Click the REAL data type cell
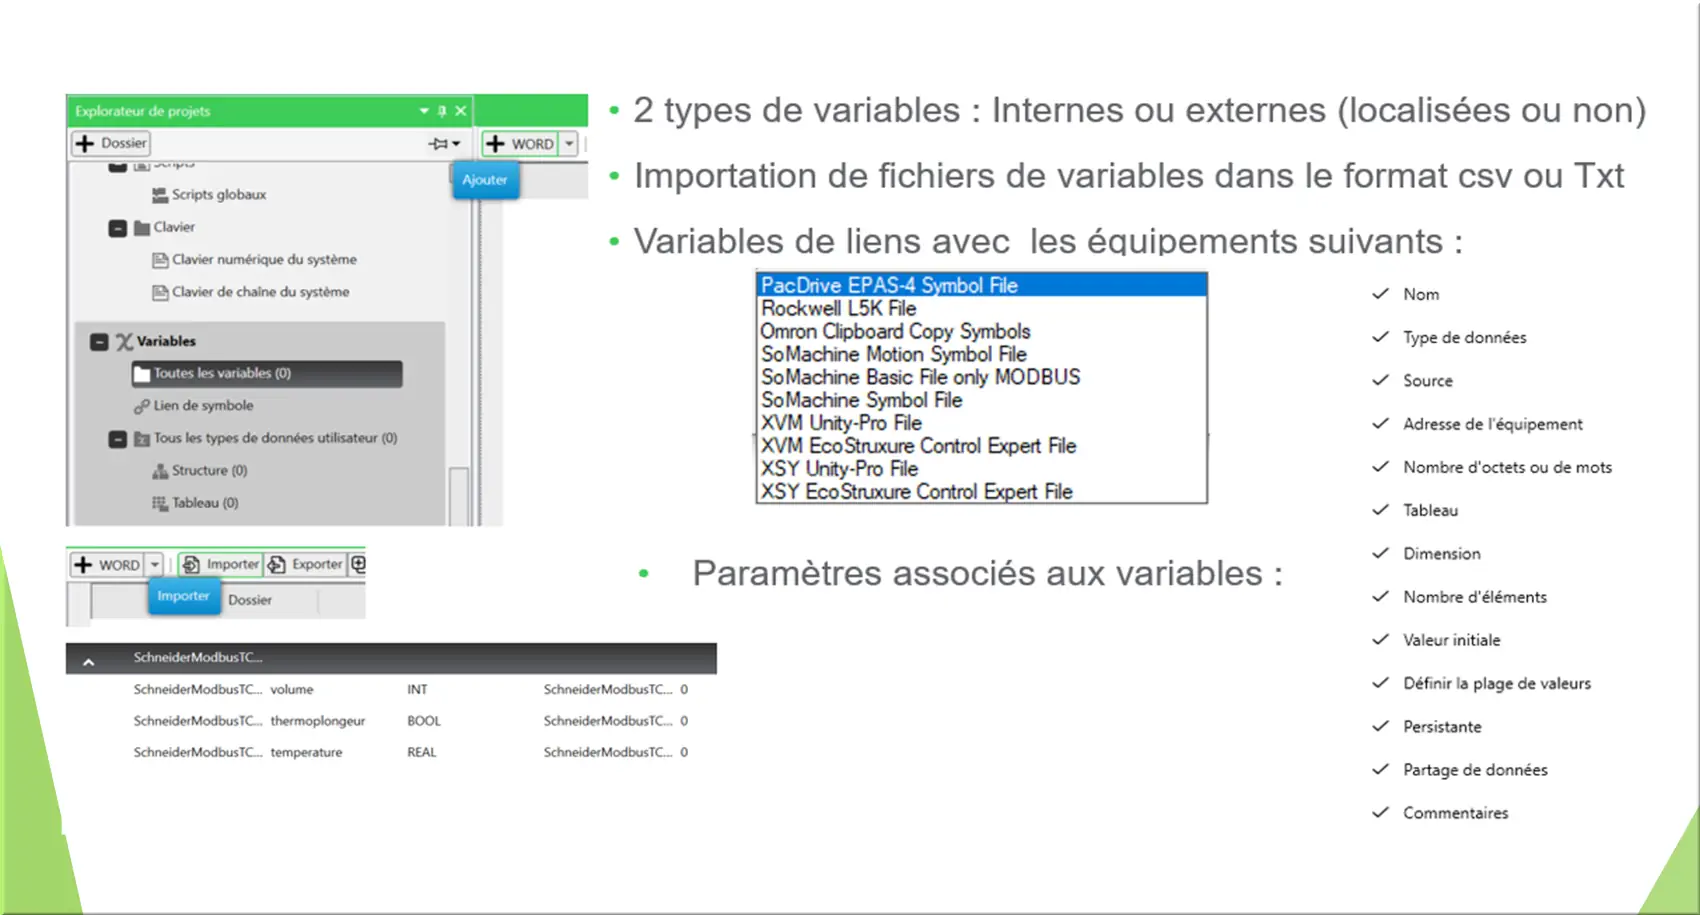The width and height of the screenshot is (1700, 915). pyautogui.click(x=422, y=753)
